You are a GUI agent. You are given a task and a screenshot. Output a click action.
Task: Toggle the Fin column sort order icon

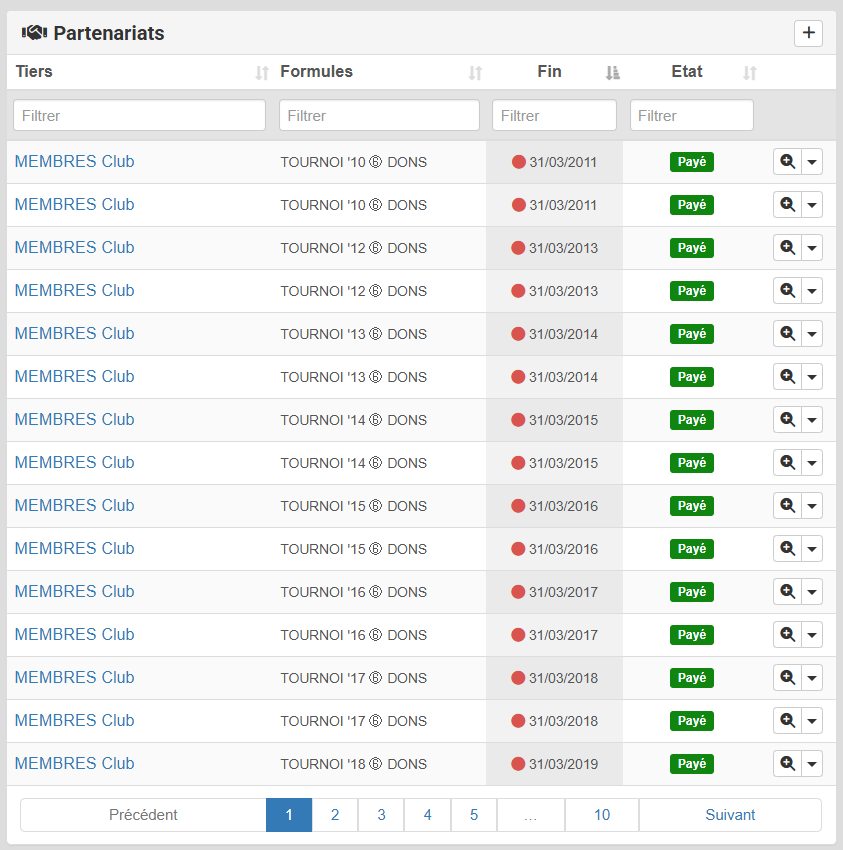(x=613, y=72)
